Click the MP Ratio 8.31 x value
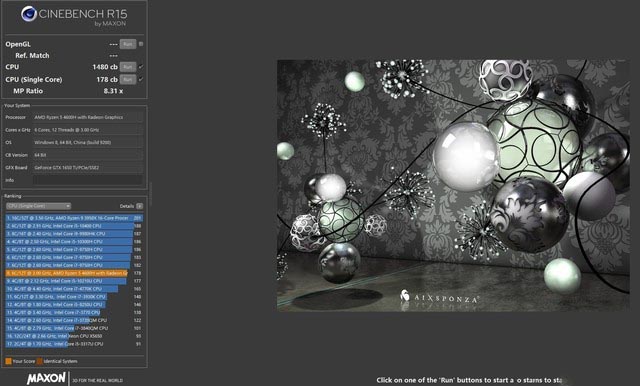Screen dimensions: 640x386 pos(113,91)
